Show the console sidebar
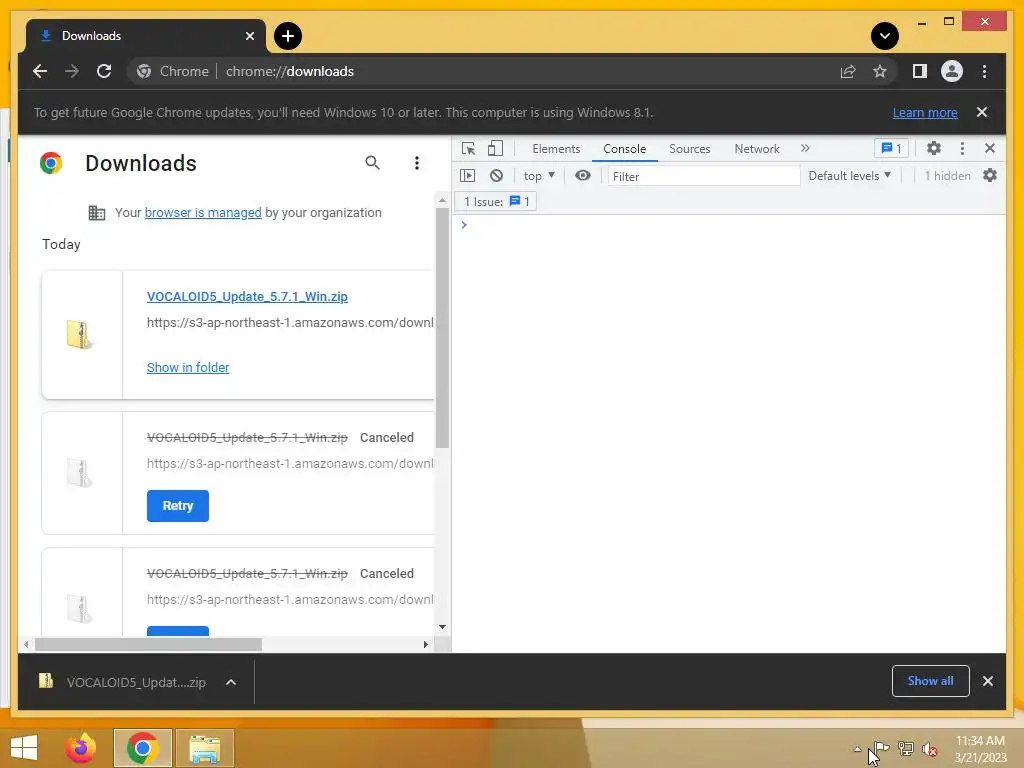The image size is (1024, 768). point(468,175)
